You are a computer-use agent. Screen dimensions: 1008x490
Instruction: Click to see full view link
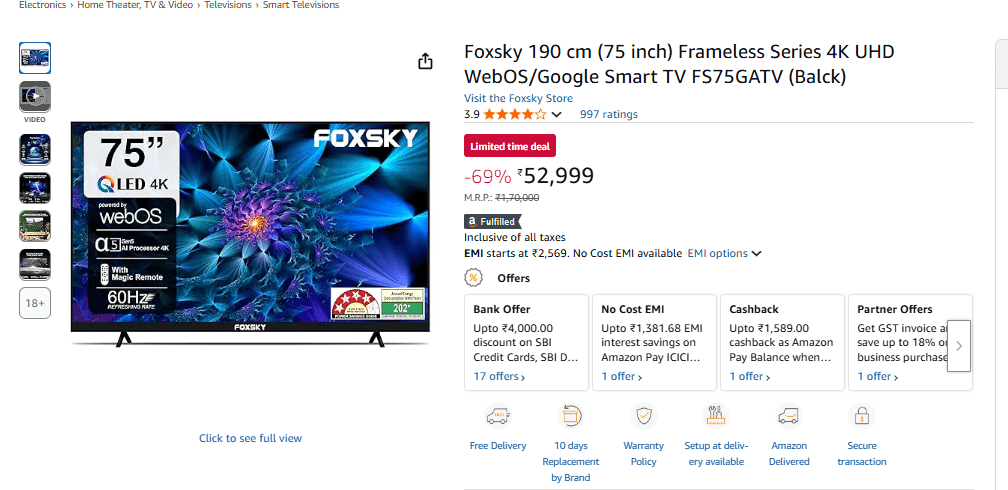coord(250,438)
